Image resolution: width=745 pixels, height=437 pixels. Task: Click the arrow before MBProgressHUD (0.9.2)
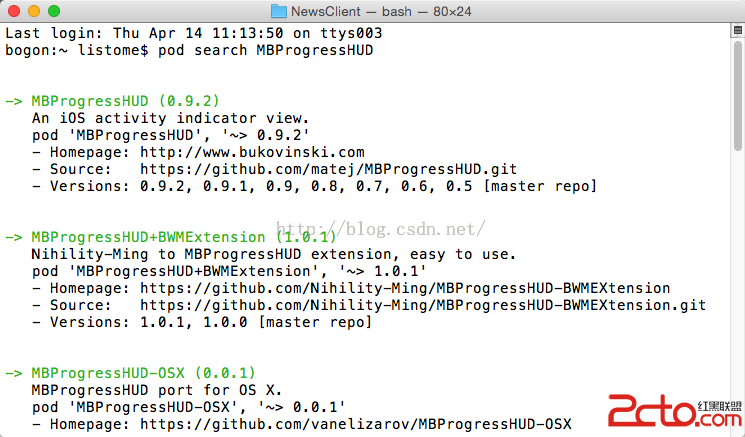coord(14,101)
